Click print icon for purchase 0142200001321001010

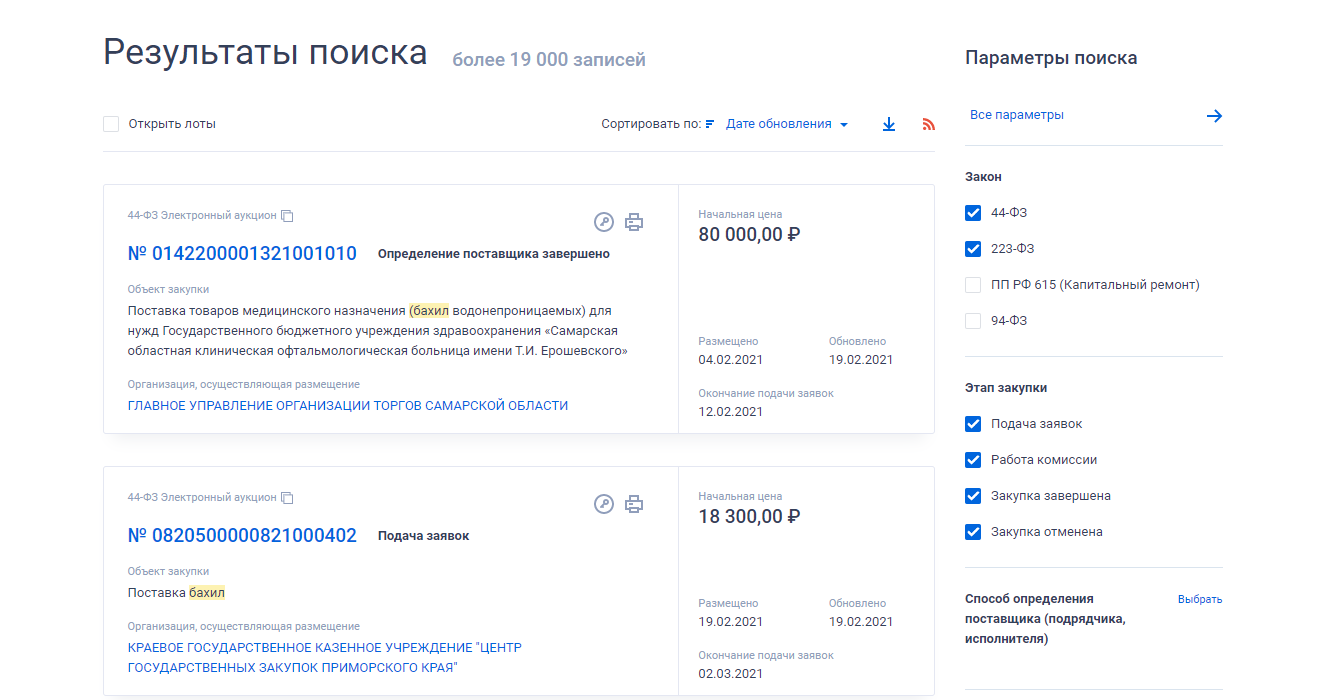click(634, 222)
